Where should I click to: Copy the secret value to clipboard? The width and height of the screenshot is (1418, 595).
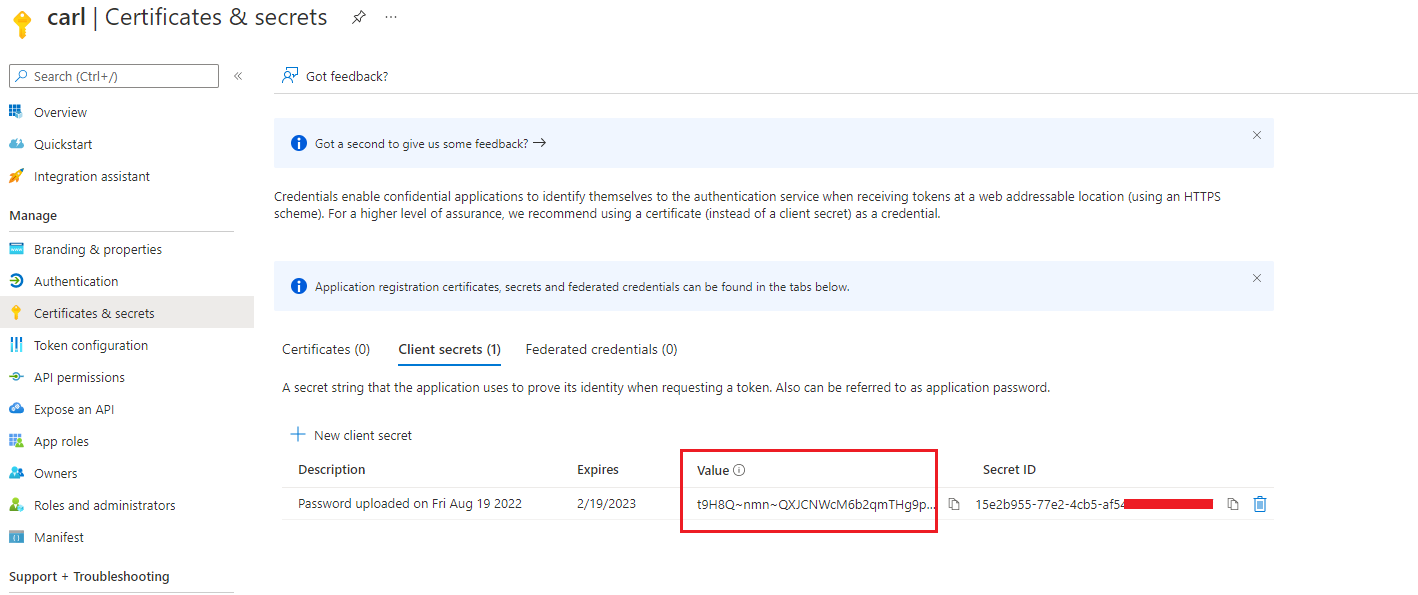click(x=954, y=504)
